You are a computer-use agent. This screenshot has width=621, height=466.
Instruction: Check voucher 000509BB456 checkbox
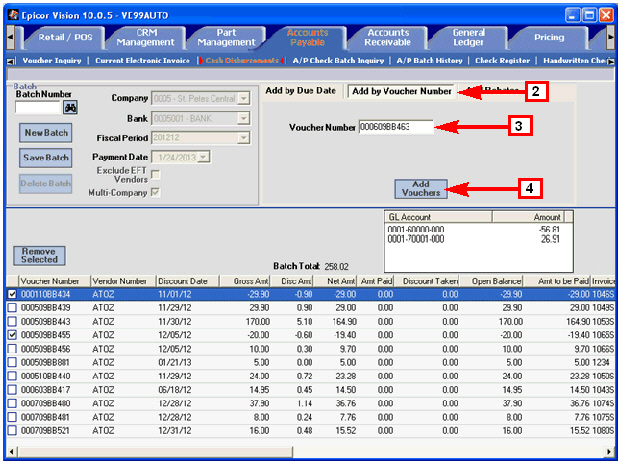click(x=12, y=349)
